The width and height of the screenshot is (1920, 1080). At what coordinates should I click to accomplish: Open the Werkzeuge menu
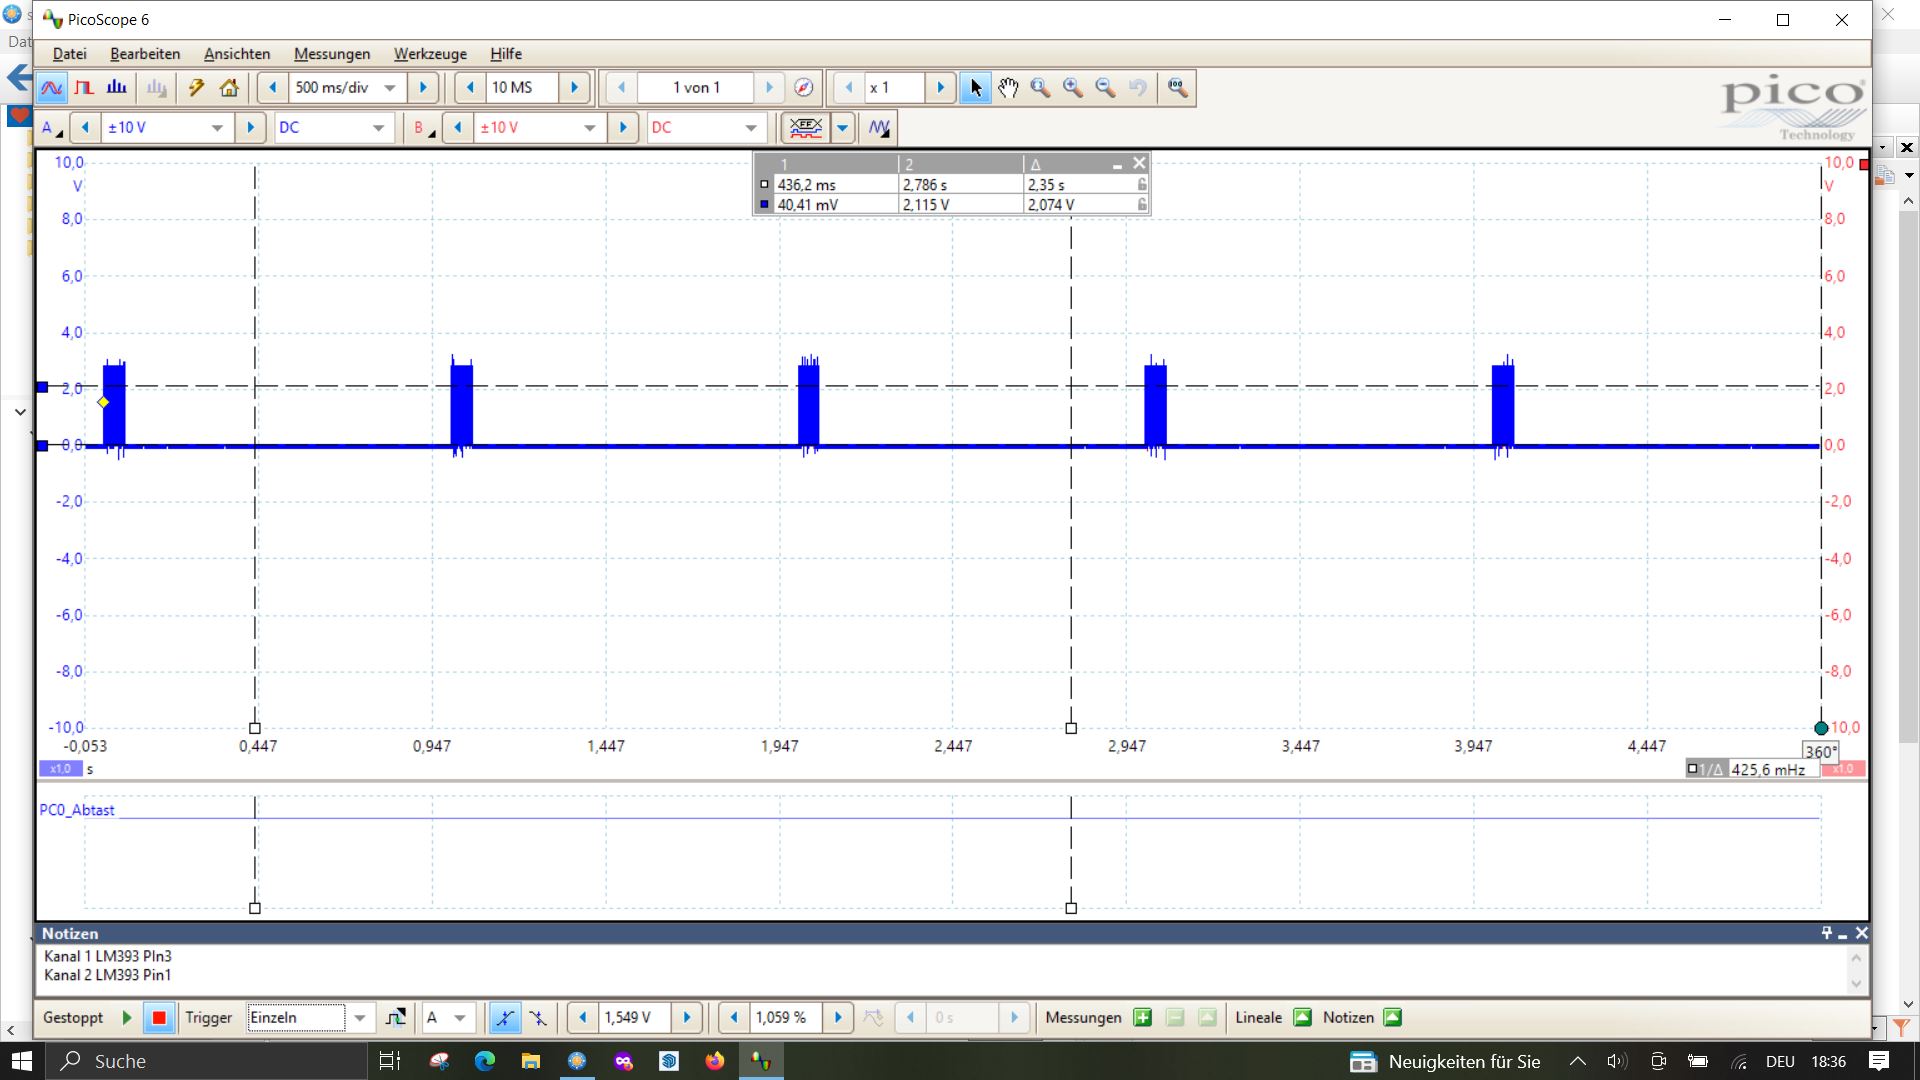click(x=429, y=54)
